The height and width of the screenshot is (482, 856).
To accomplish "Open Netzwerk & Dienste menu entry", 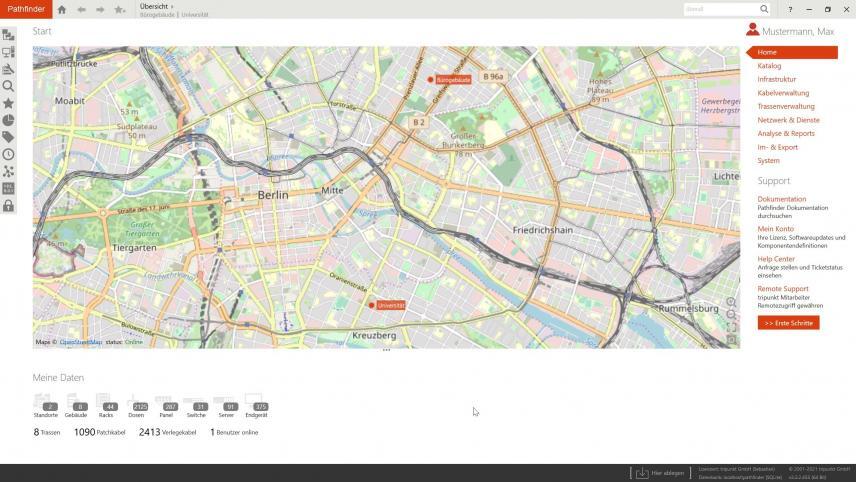I will point(788,120).
